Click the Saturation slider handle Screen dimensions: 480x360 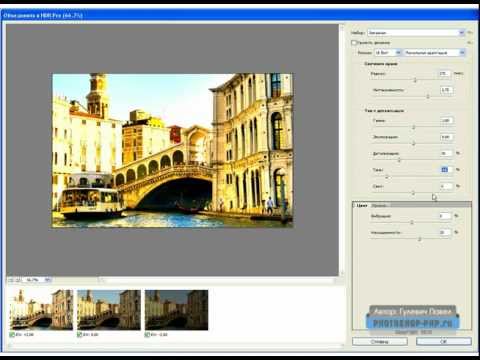420,239
